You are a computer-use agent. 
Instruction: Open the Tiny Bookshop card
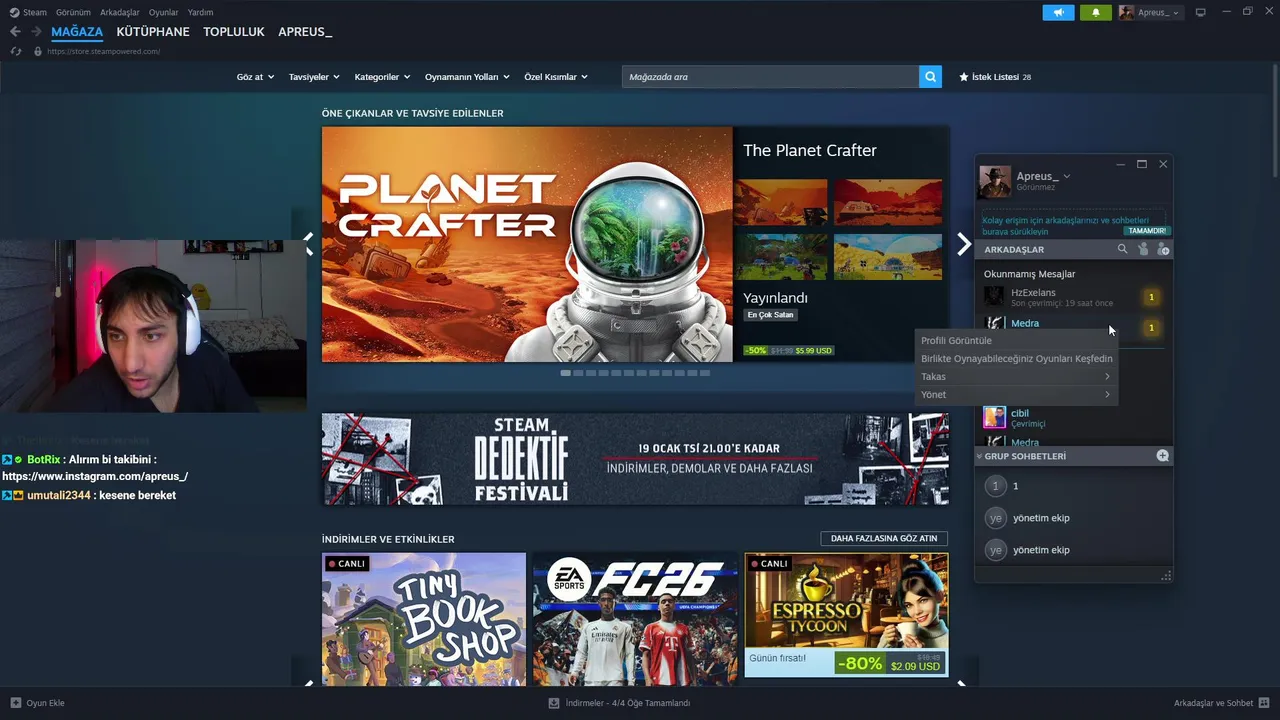coord(424,617)
